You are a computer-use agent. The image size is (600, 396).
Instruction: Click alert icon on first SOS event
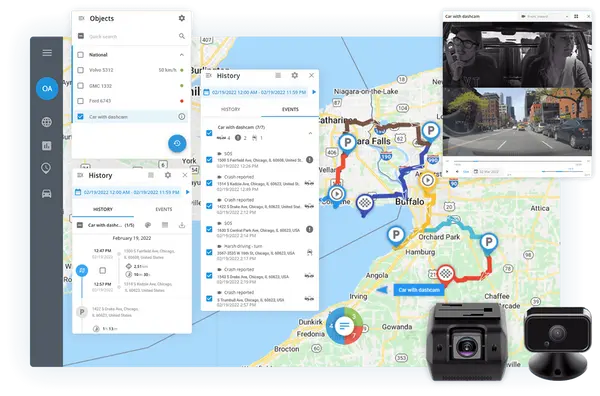pos(310,160)
